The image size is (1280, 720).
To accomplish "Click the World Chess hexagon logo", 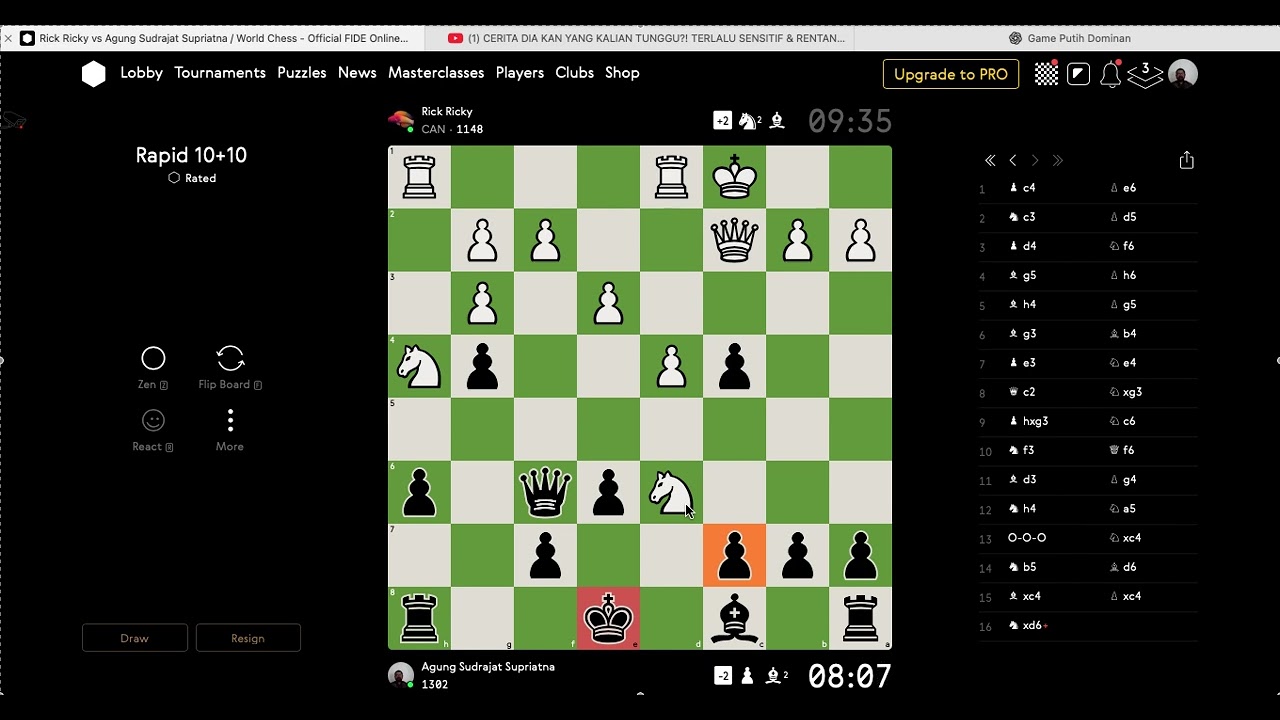I will (x=93, y=74).
